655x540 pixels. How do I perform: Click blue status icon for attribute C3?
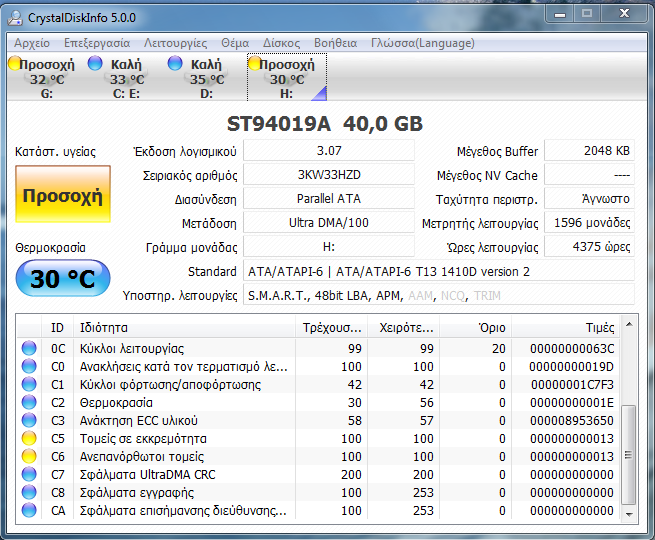[x=29, y=420]
